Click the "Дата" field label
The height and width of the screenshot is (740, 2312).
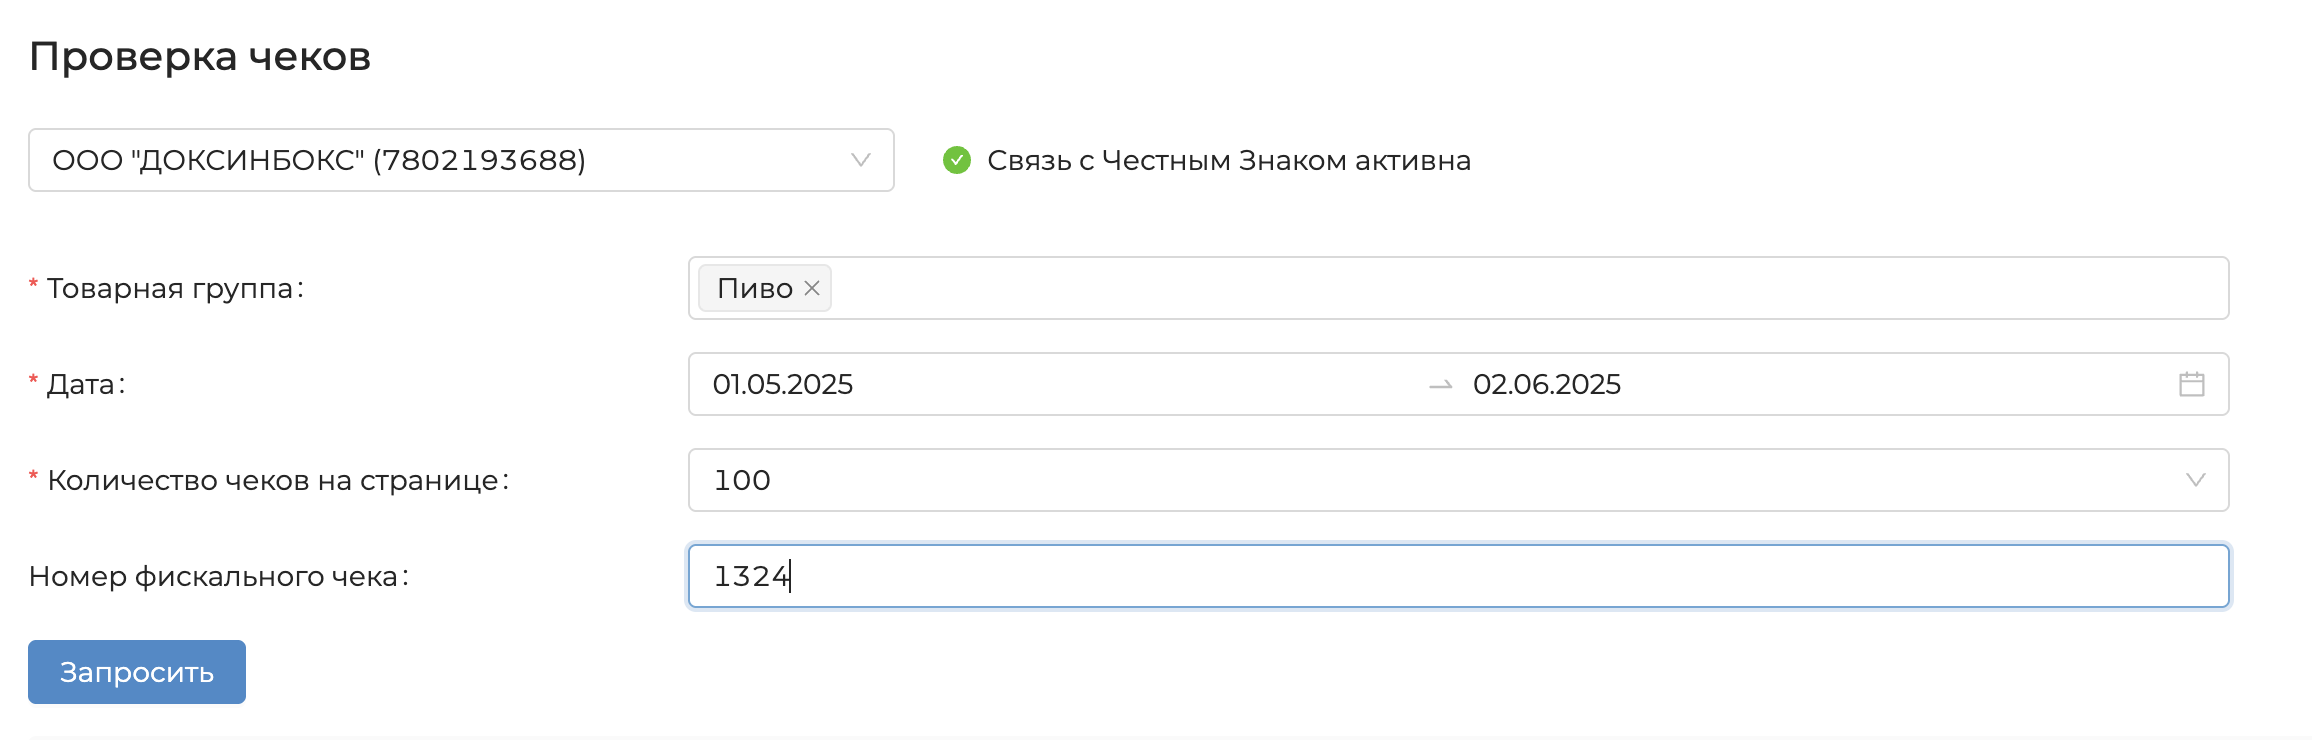pyautogui.click(x=84, y=384)
